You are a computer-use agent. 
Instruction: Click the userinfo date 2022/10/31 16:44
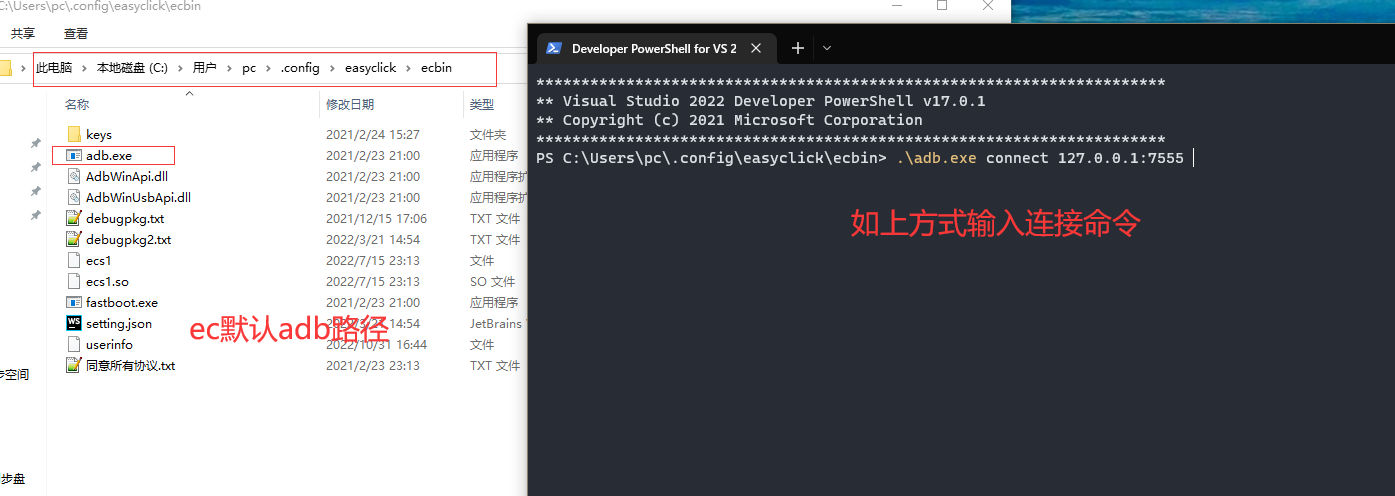coord(376,344)
